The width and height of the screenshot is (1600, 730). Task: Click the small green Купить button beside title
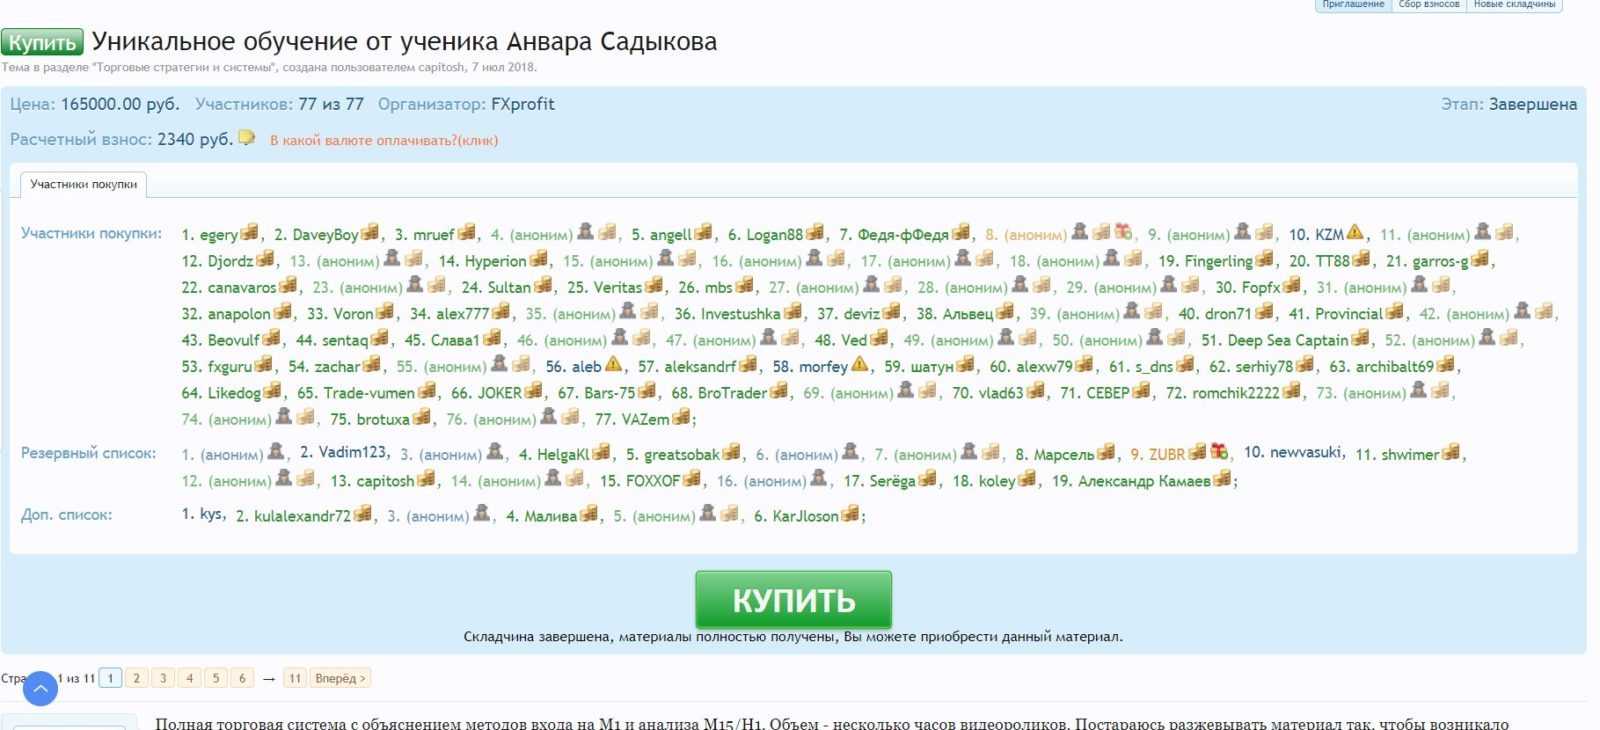tap(42, 43)
